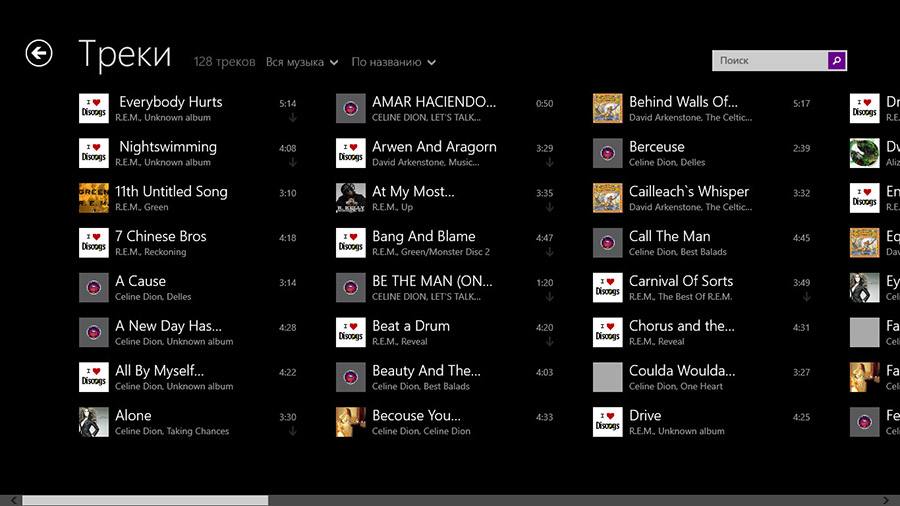The height and width of the screenshot is (506, 900).
Task: Click the 5:14 duration of Everybody Hurts
Action: tap(288, 104)
